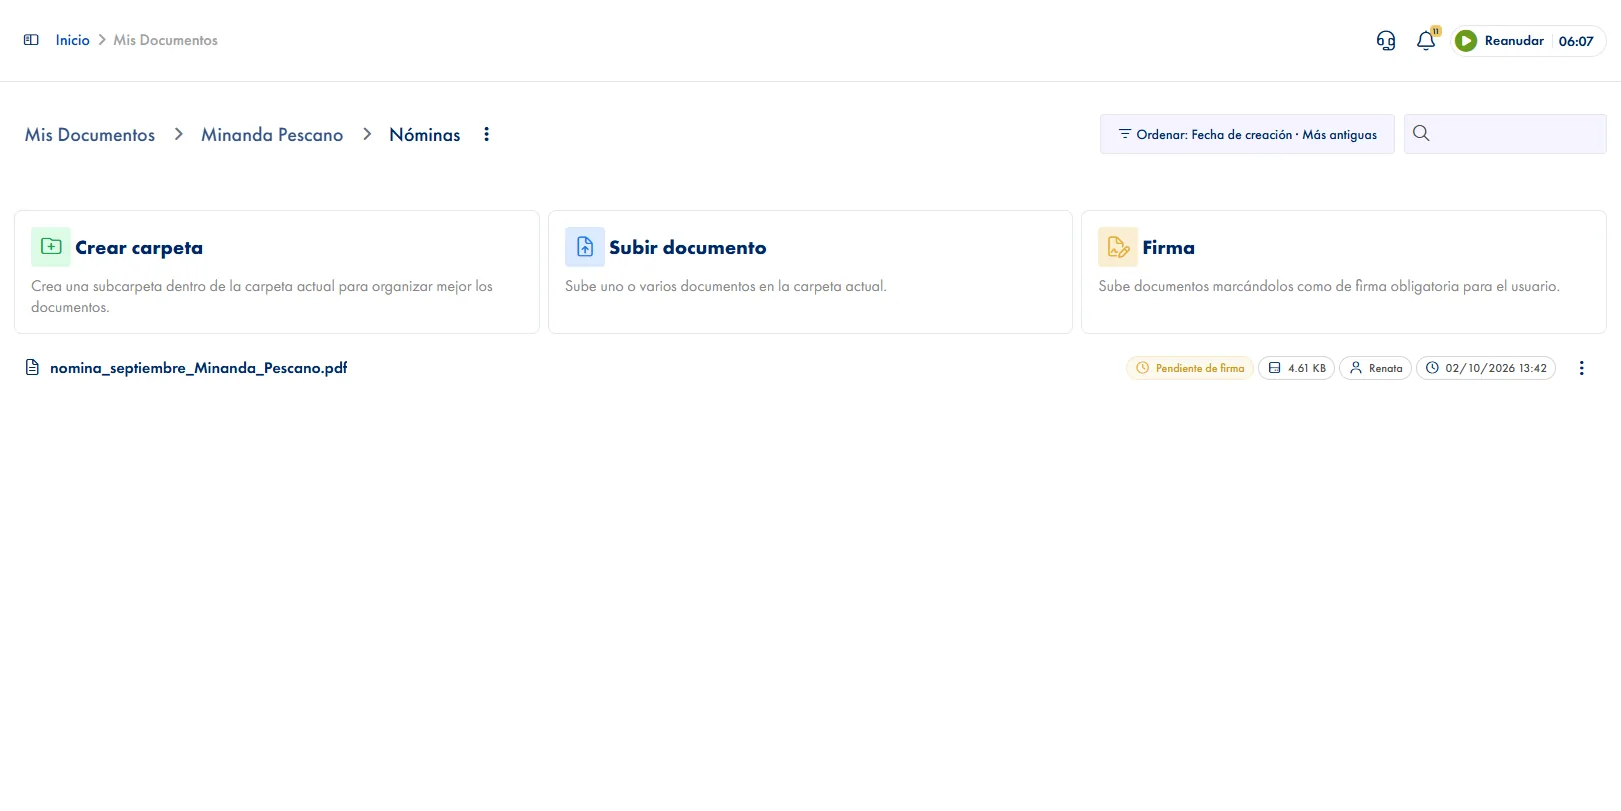Click the green play Reanudar icon
The height and width of the screenshot is (811, 1621).
1466,41
